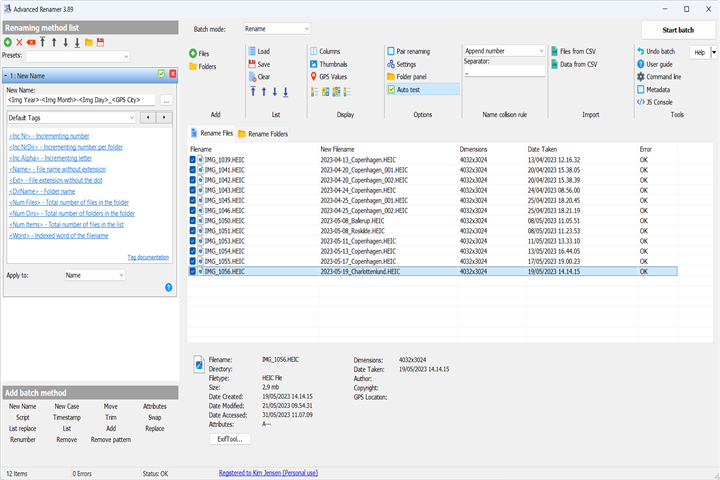Open Apply to Name dropdown

(95, 275)
